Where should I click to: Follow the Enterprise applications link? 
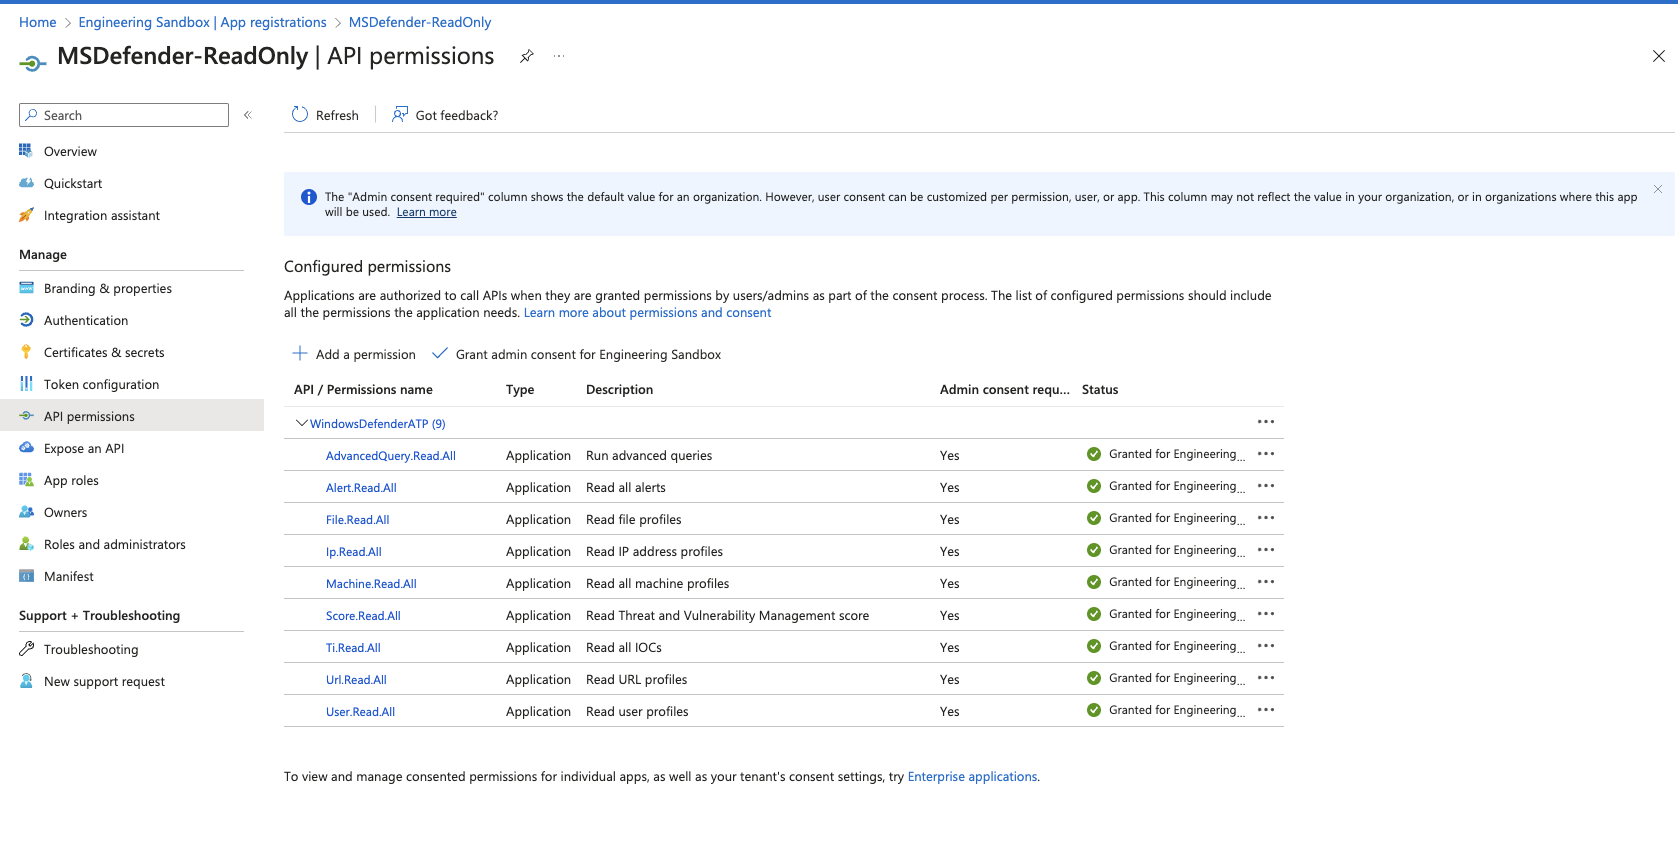[972, 777]
